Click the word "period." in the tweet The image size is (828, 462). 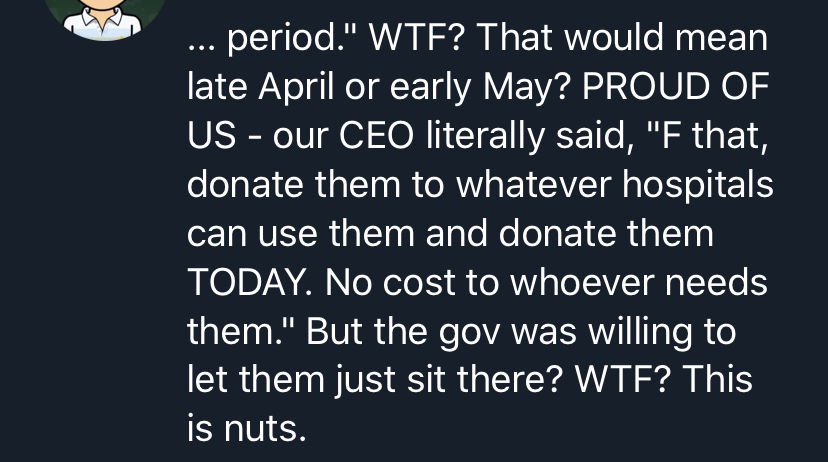pyautogui.click(x=286, y=40)
